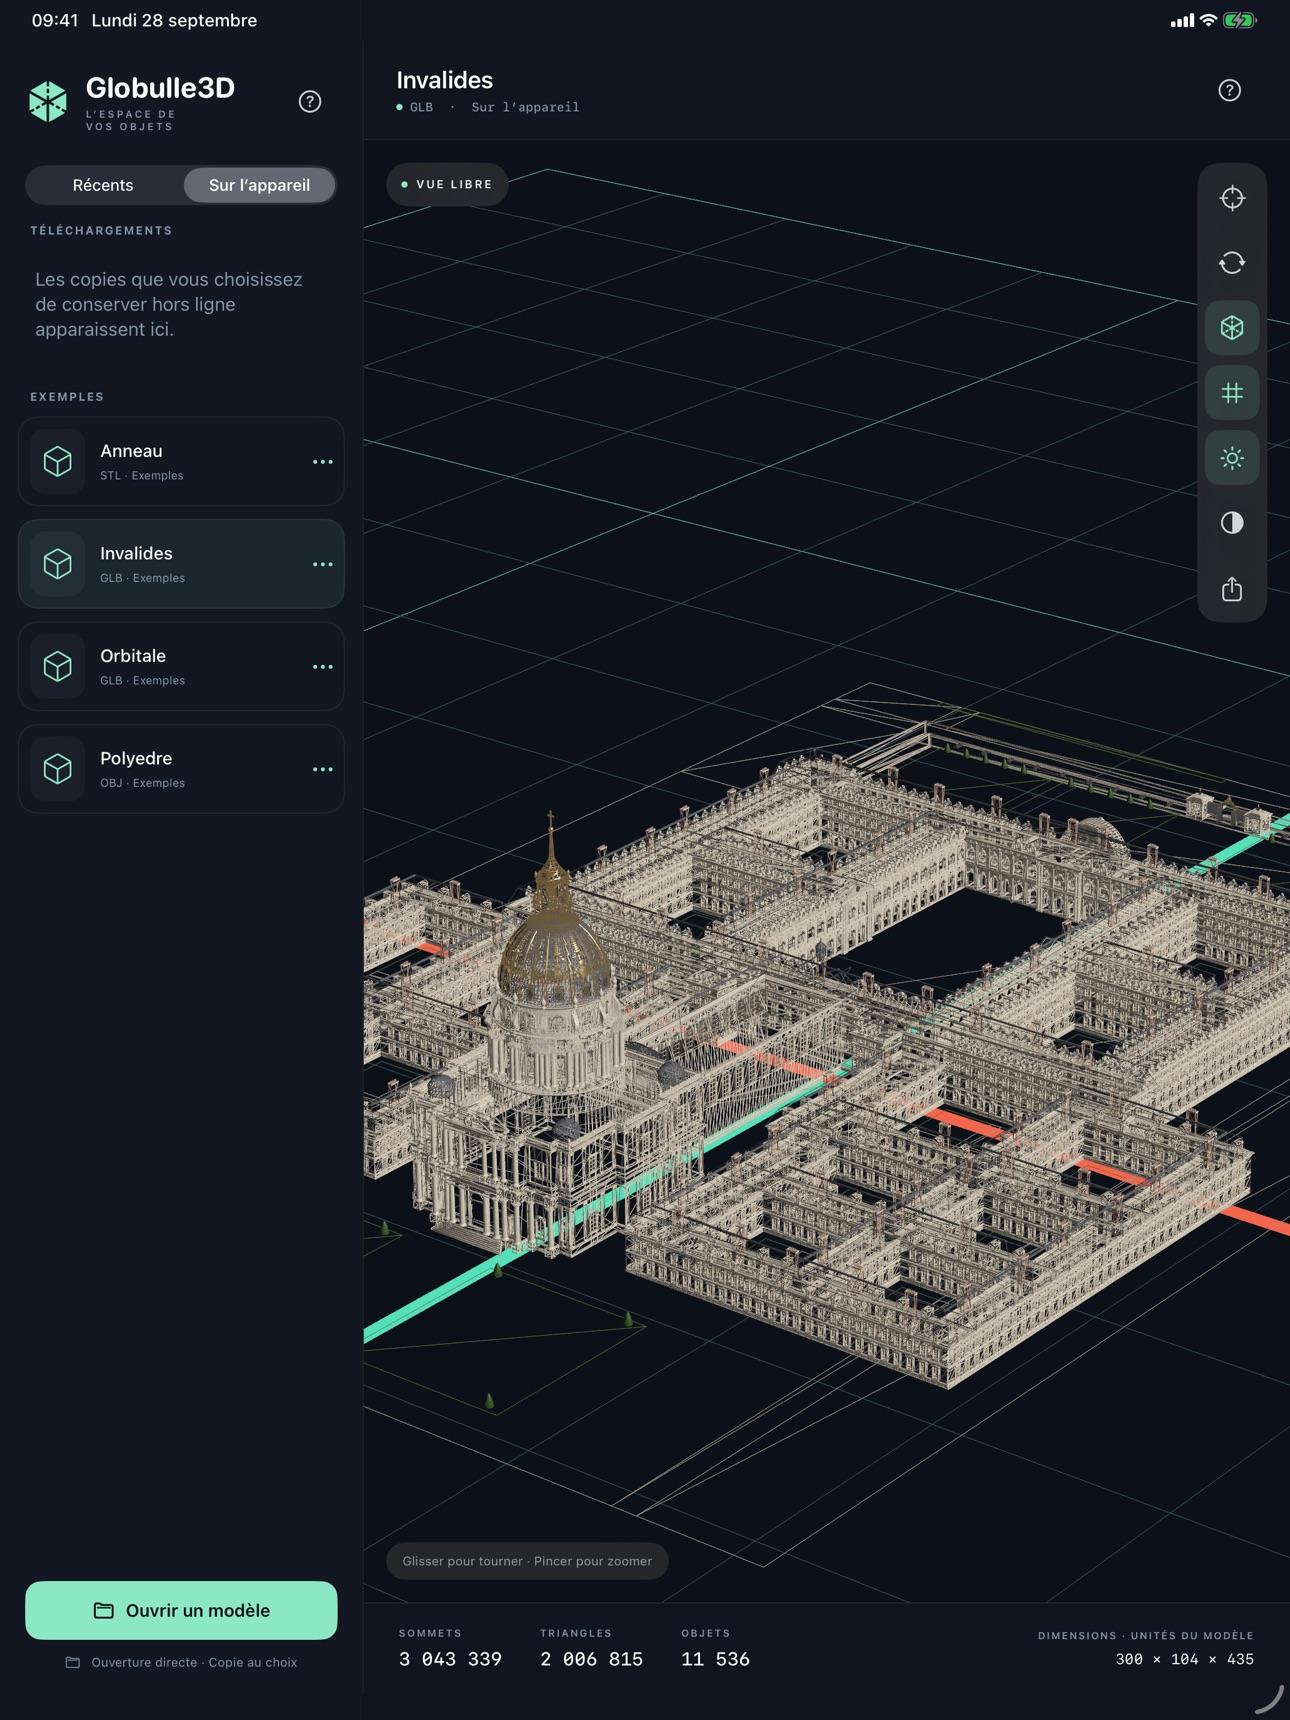This screenshot has height=1720, width=1290.
Task: Click the Orbitale cube thumbnail icon
Action: [58, 666]
